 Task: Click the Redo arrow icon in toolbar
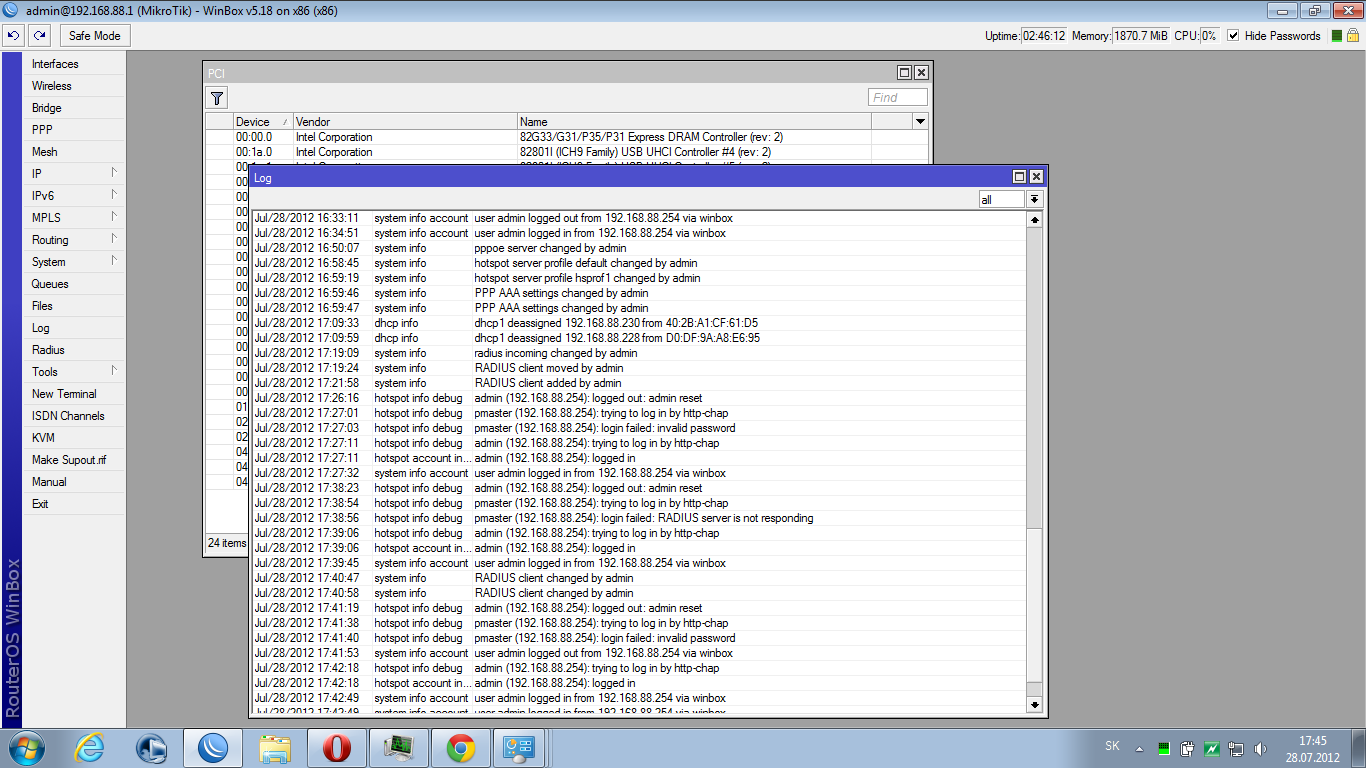39,35
